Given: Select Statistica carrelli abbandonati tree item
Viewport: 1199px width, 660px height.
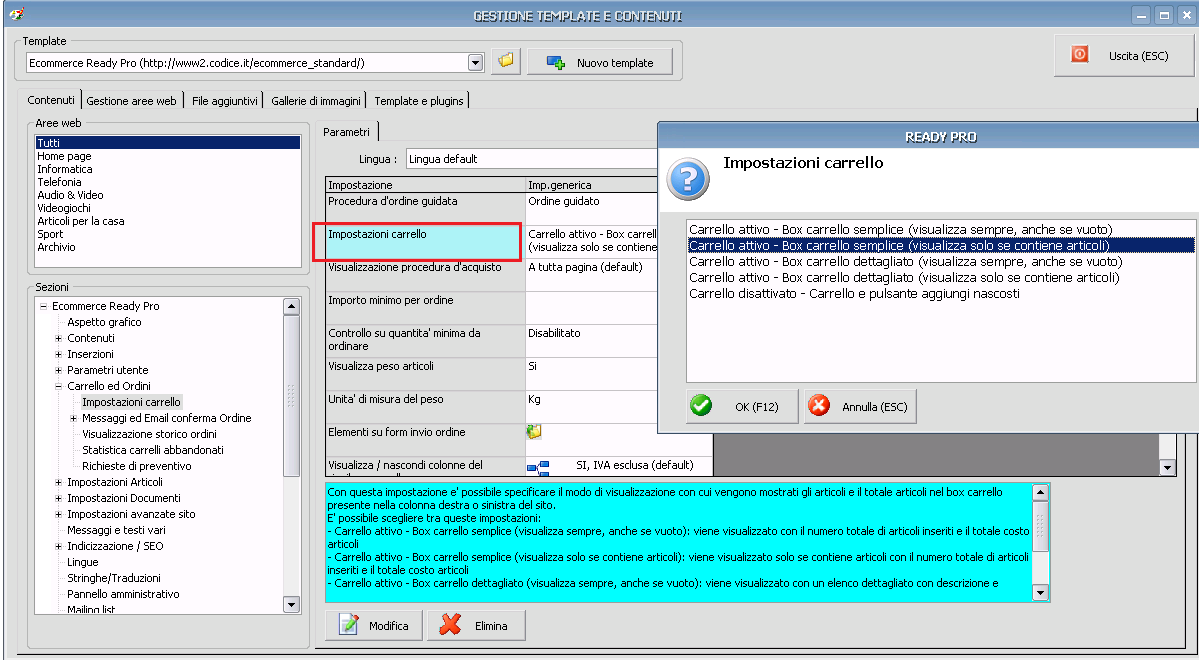Looking at the screenshot, I should pyautogui.click(x=153, y=450).
